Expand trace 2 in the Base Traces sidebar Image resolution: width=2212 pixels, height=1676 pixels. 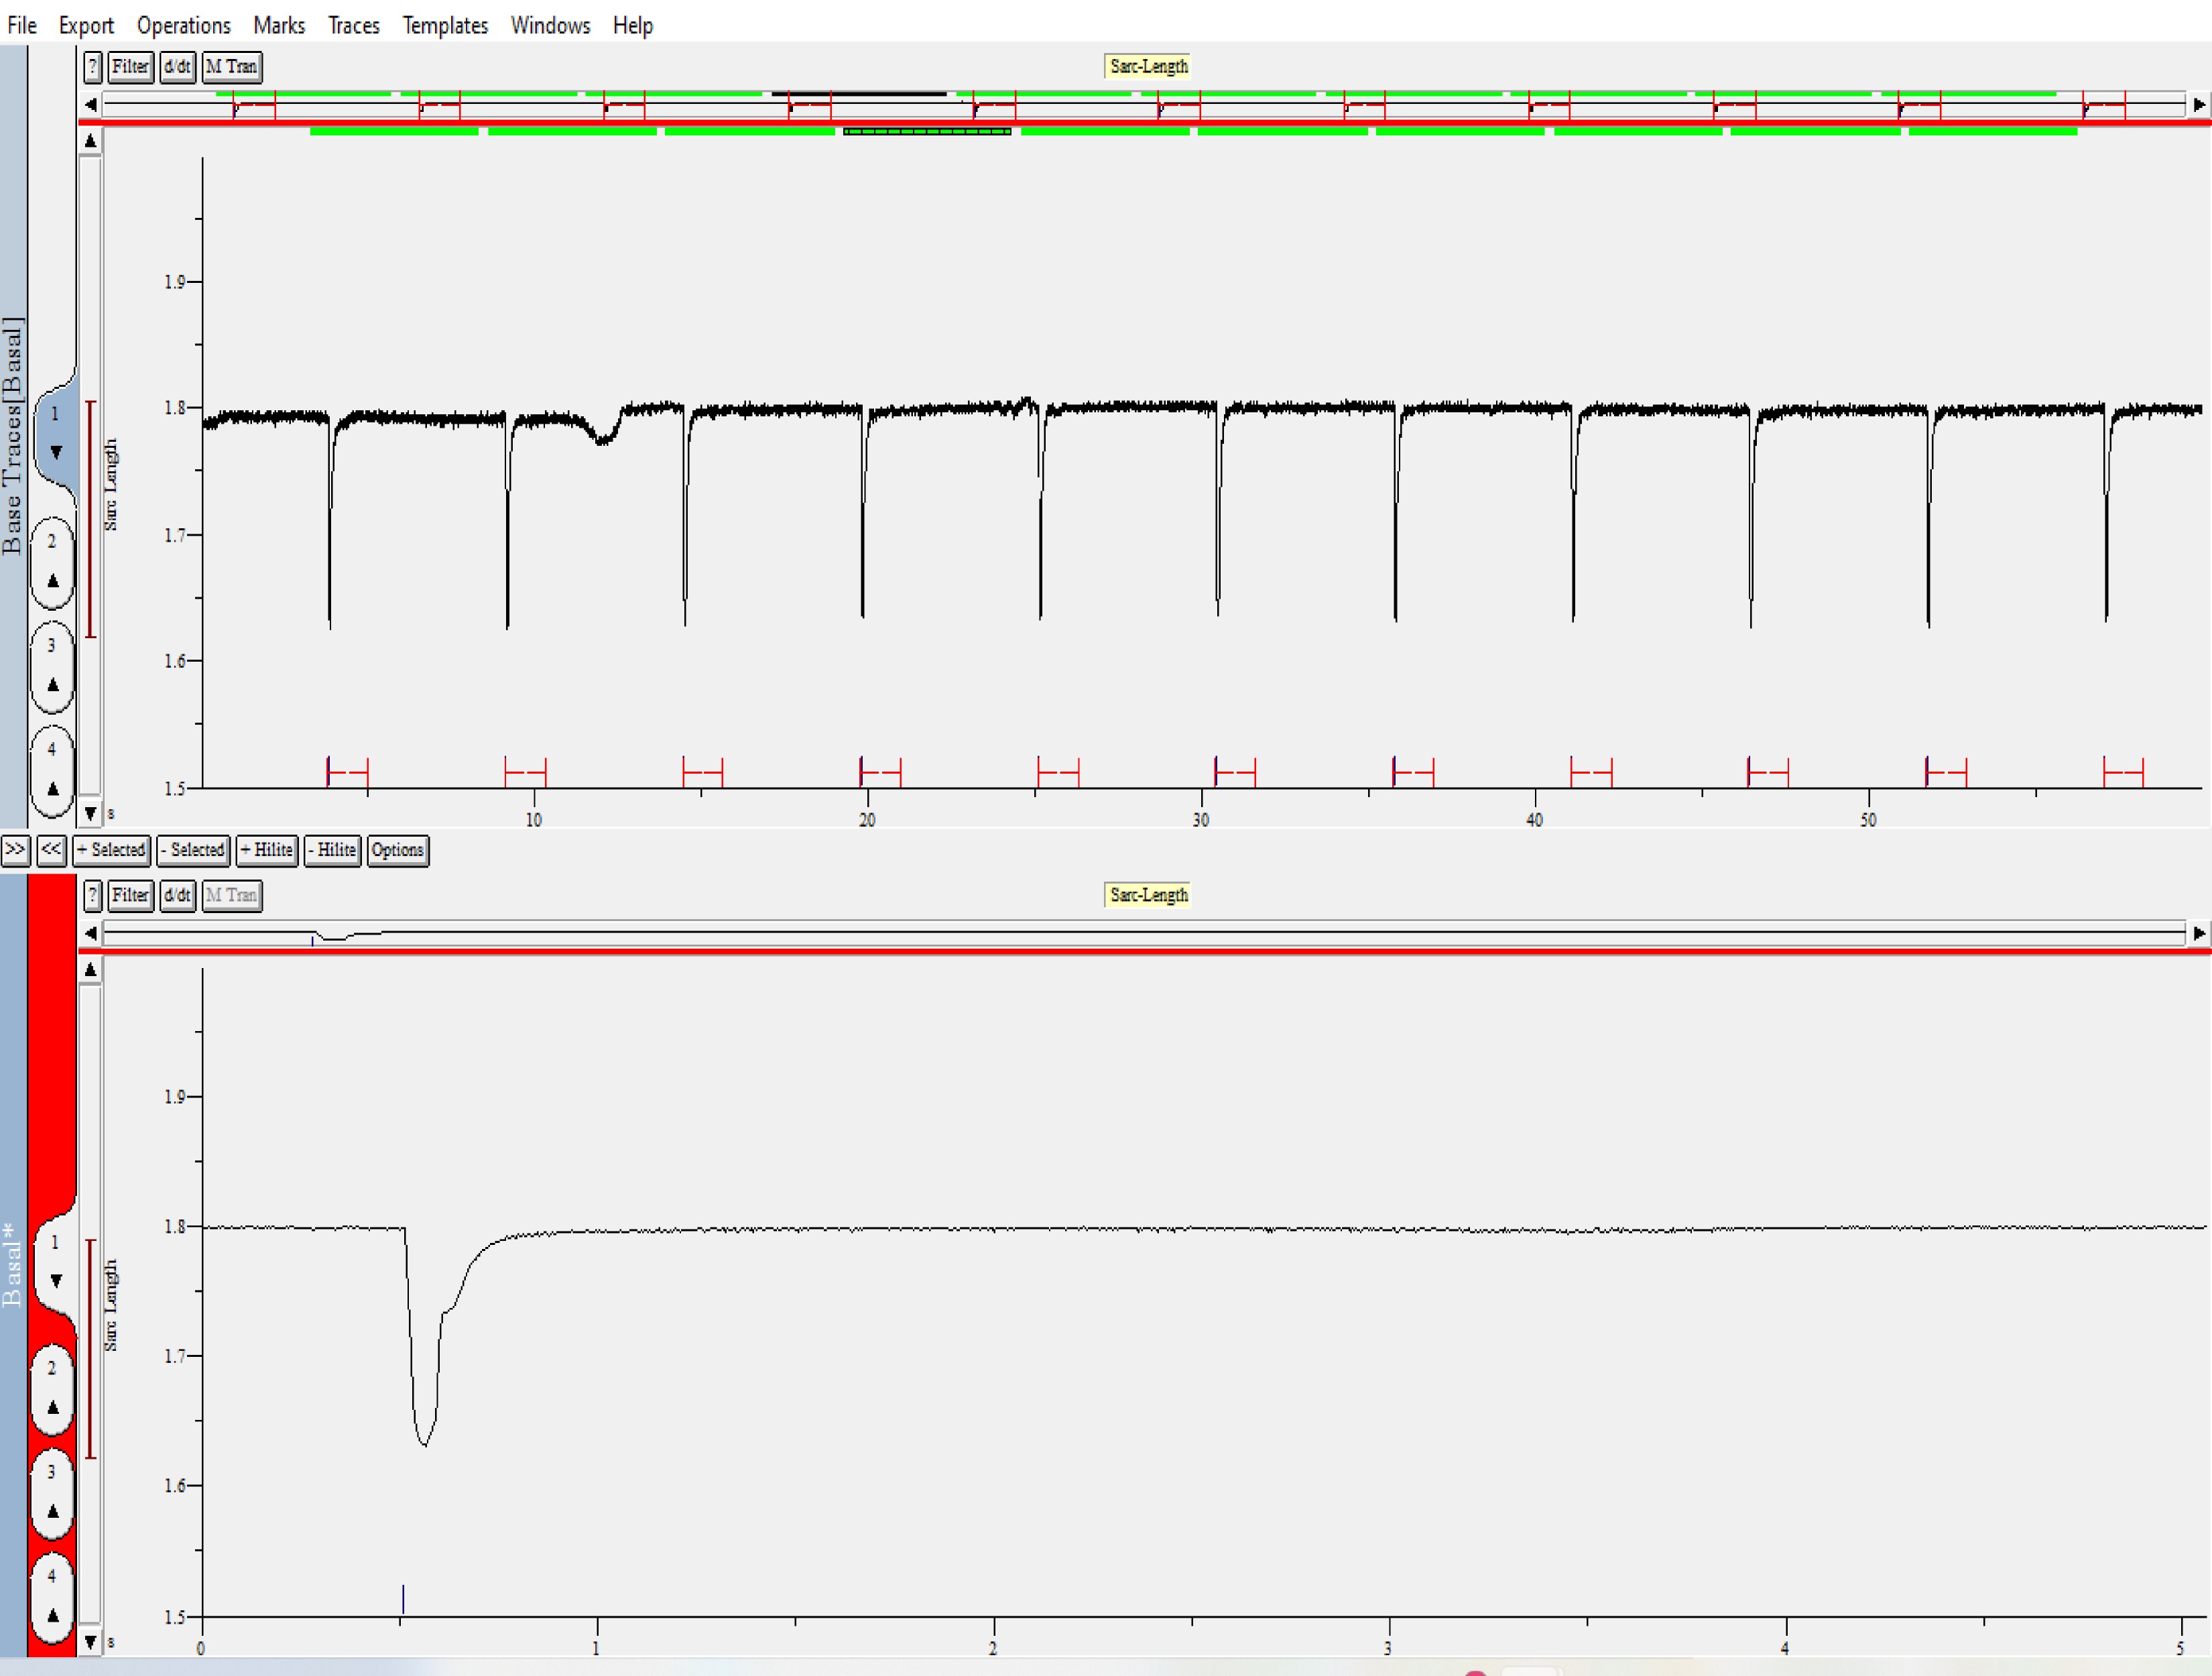pos(53,580)
